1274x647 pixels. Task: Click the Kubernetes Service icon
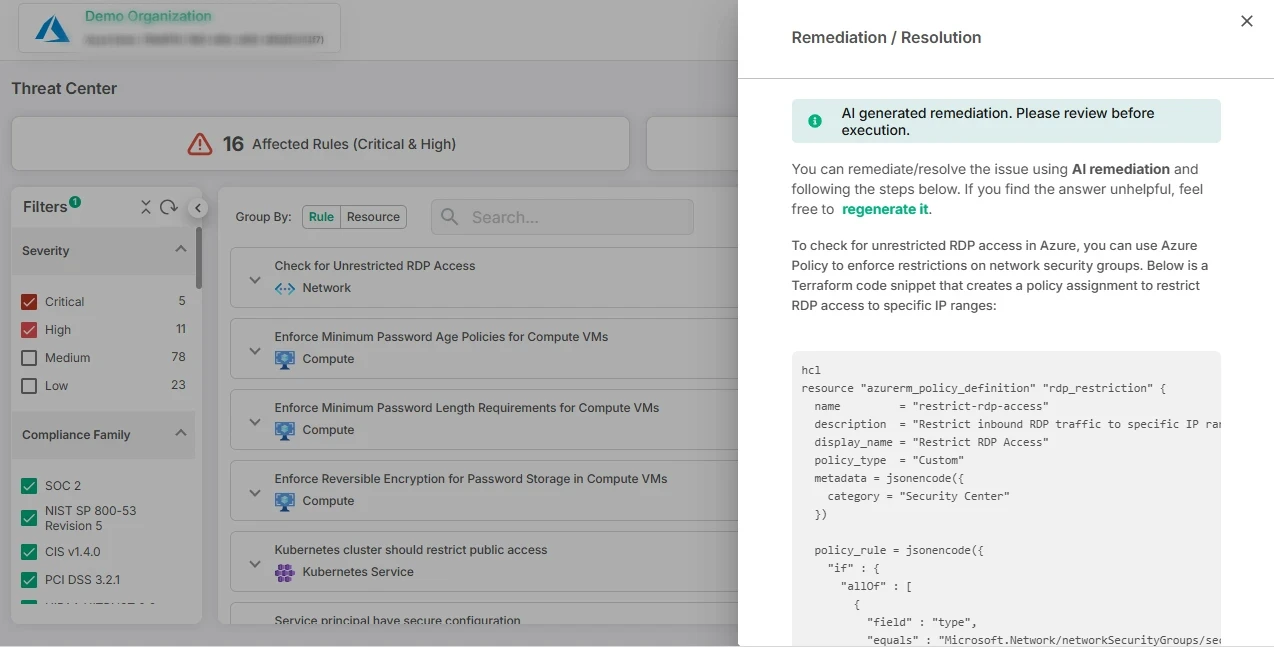click(x=285, y=572)
